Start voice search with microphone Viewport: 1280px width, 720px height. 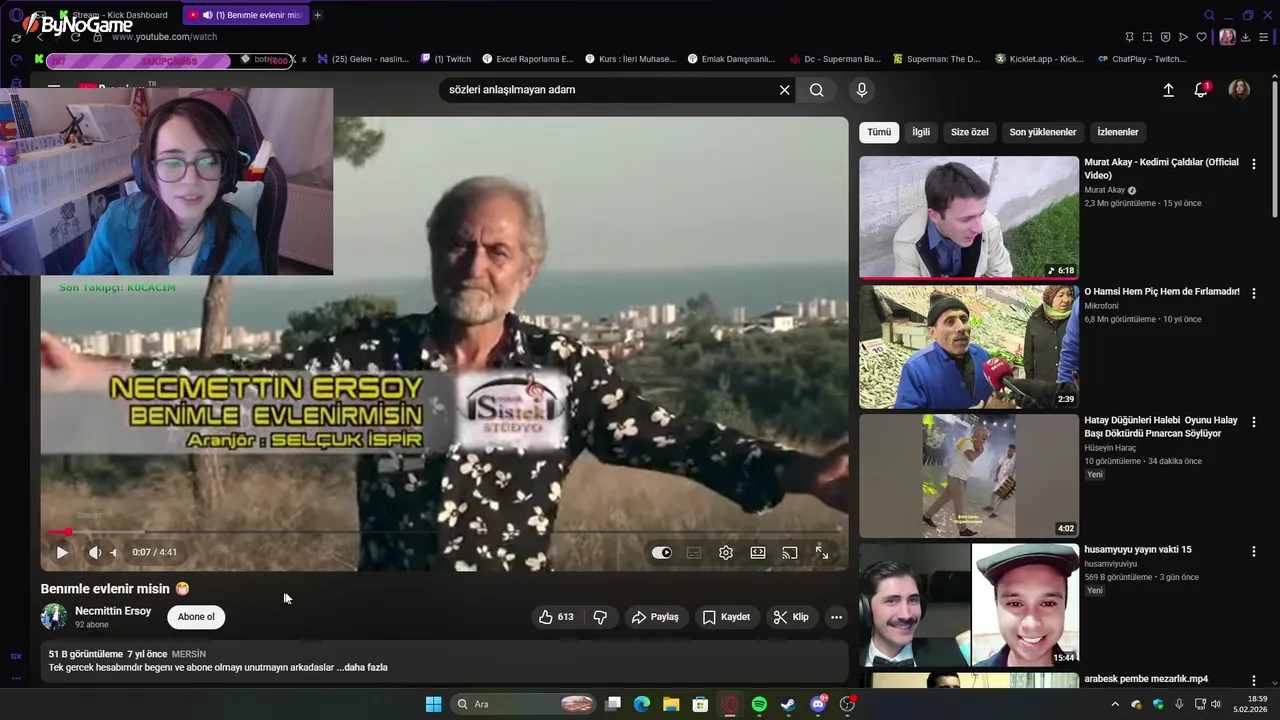862,90
